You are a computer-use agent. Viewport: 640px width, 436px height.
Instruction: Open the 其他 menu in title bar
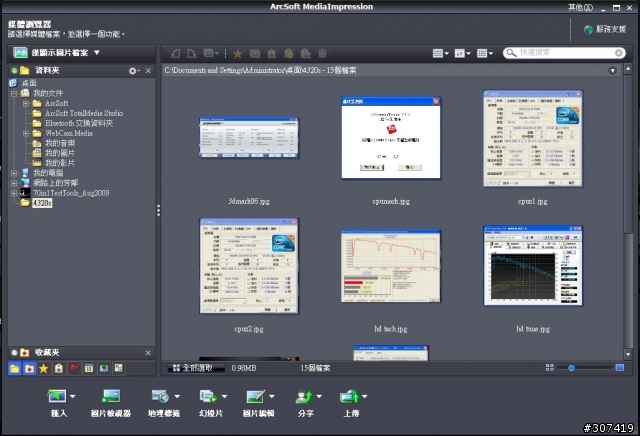tap(580, 7)
